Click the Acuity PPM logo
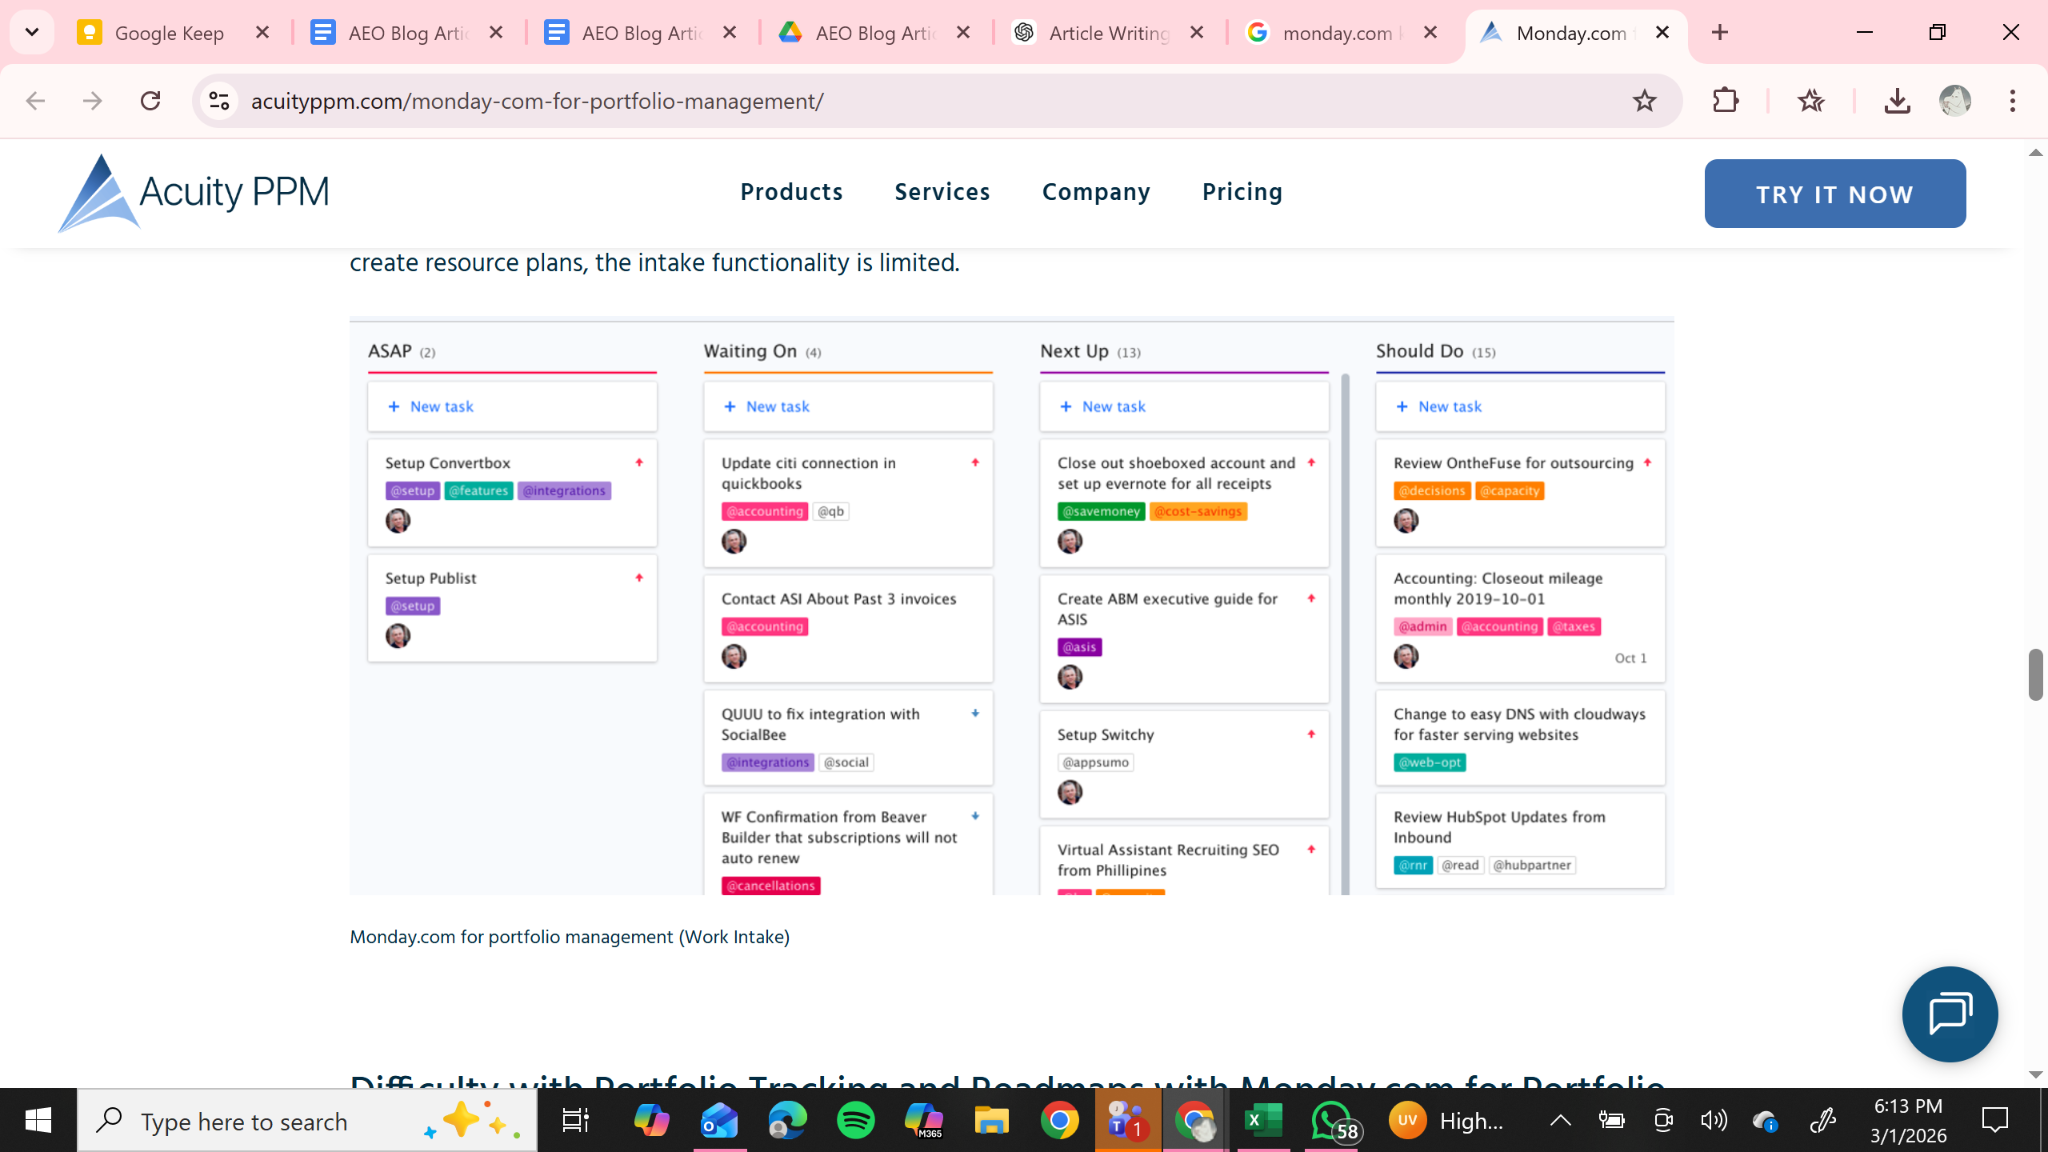 (x=195, y=192)
